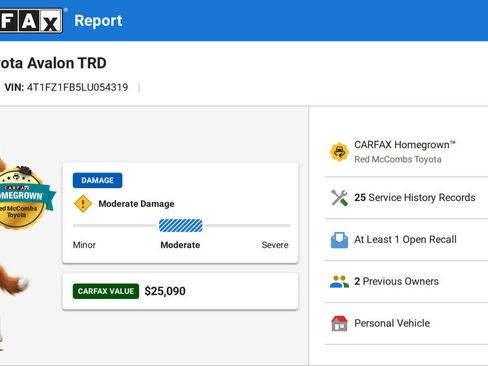Click the bold Moderate scale label
This screenshot has width=488, height=366.
click(x=180, y=245)
